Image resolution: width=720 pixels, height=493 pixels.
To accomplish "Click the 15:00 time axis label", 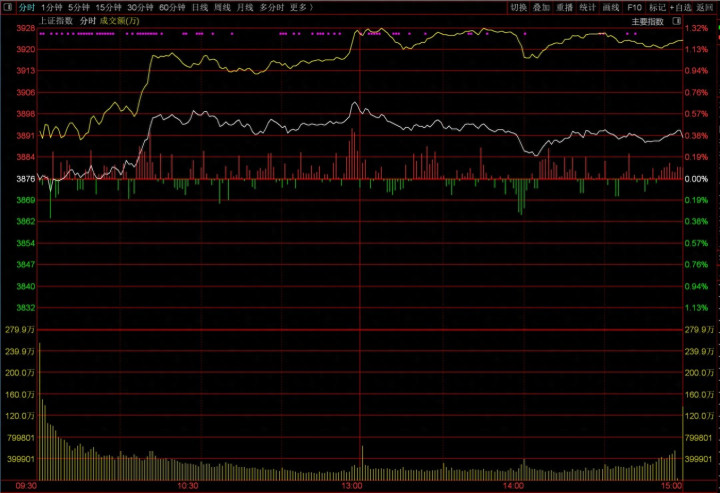I will pyautogui.click(x=672, y=486).
